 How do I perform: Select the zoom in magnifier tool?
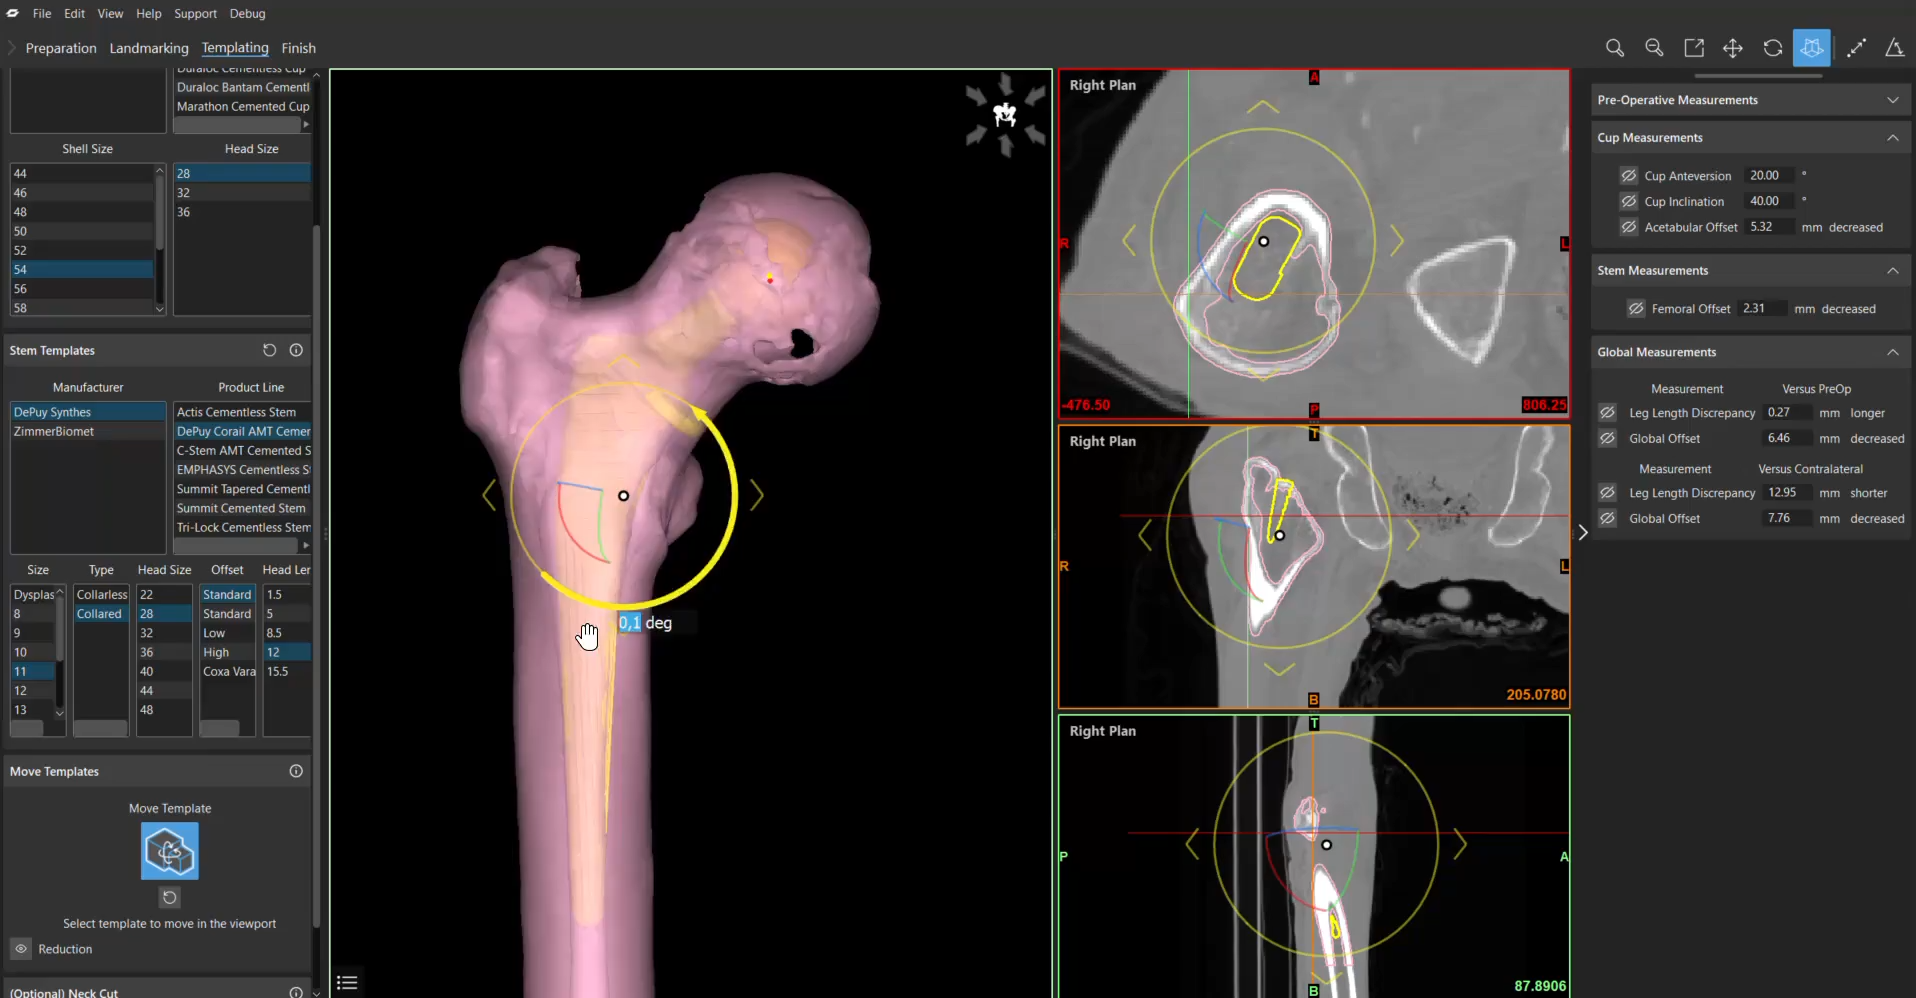[x=1614, y=48]
